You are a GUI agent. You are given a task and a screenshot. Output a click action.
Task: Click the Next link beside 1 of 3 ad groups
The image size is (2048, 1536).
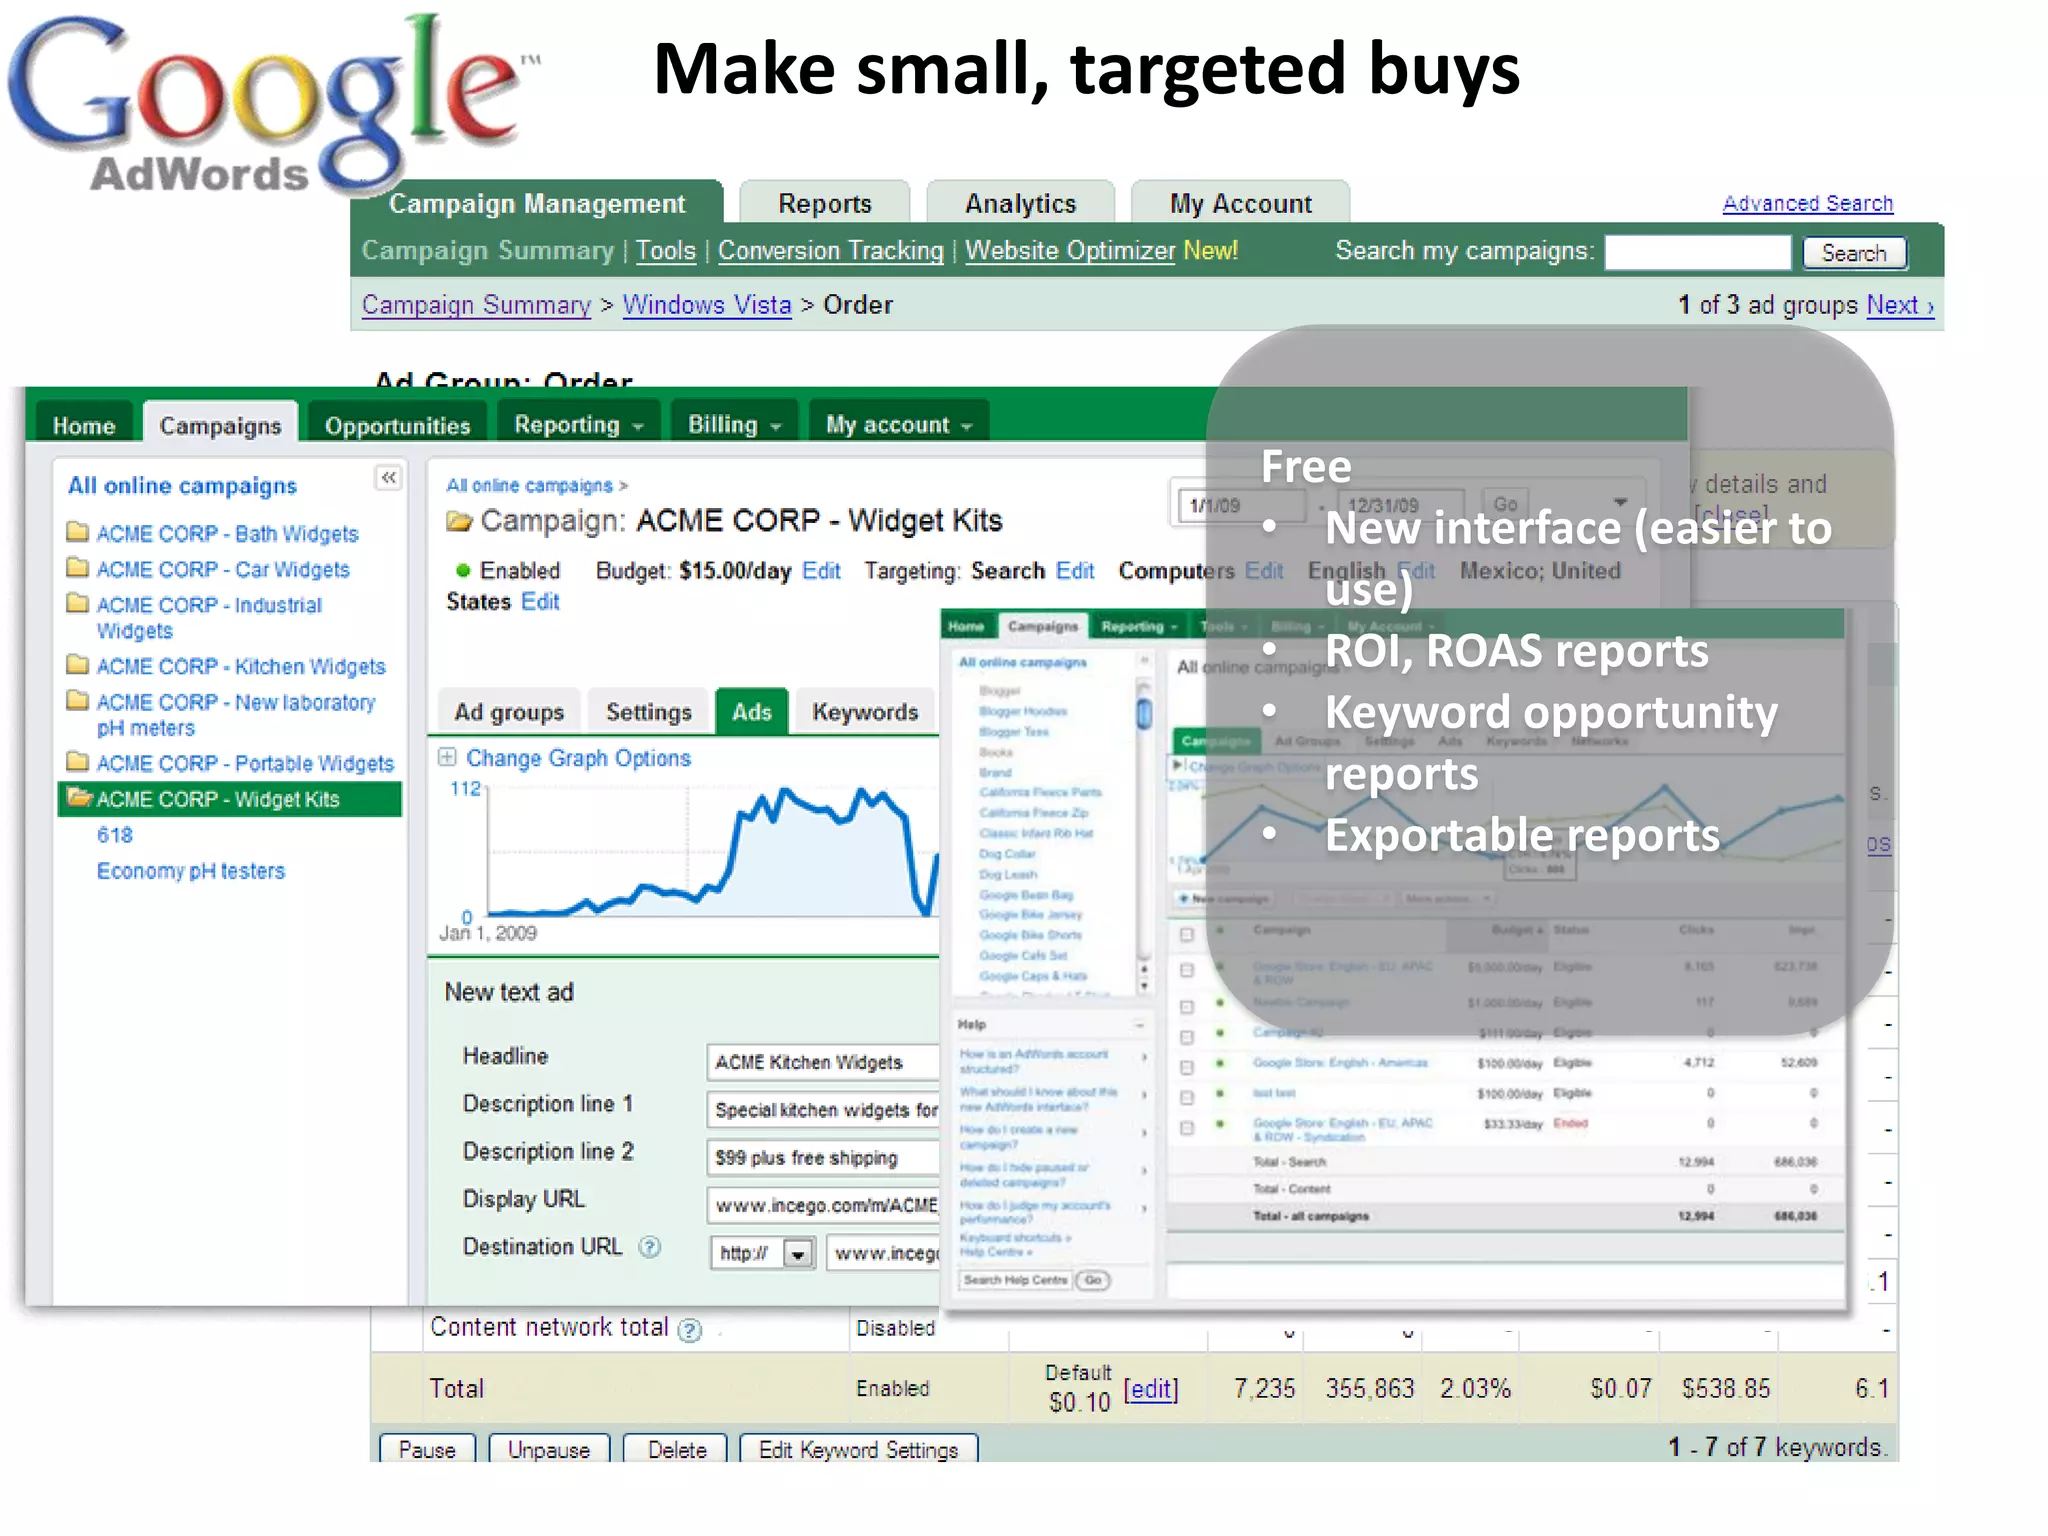[x=1900, y=305]
